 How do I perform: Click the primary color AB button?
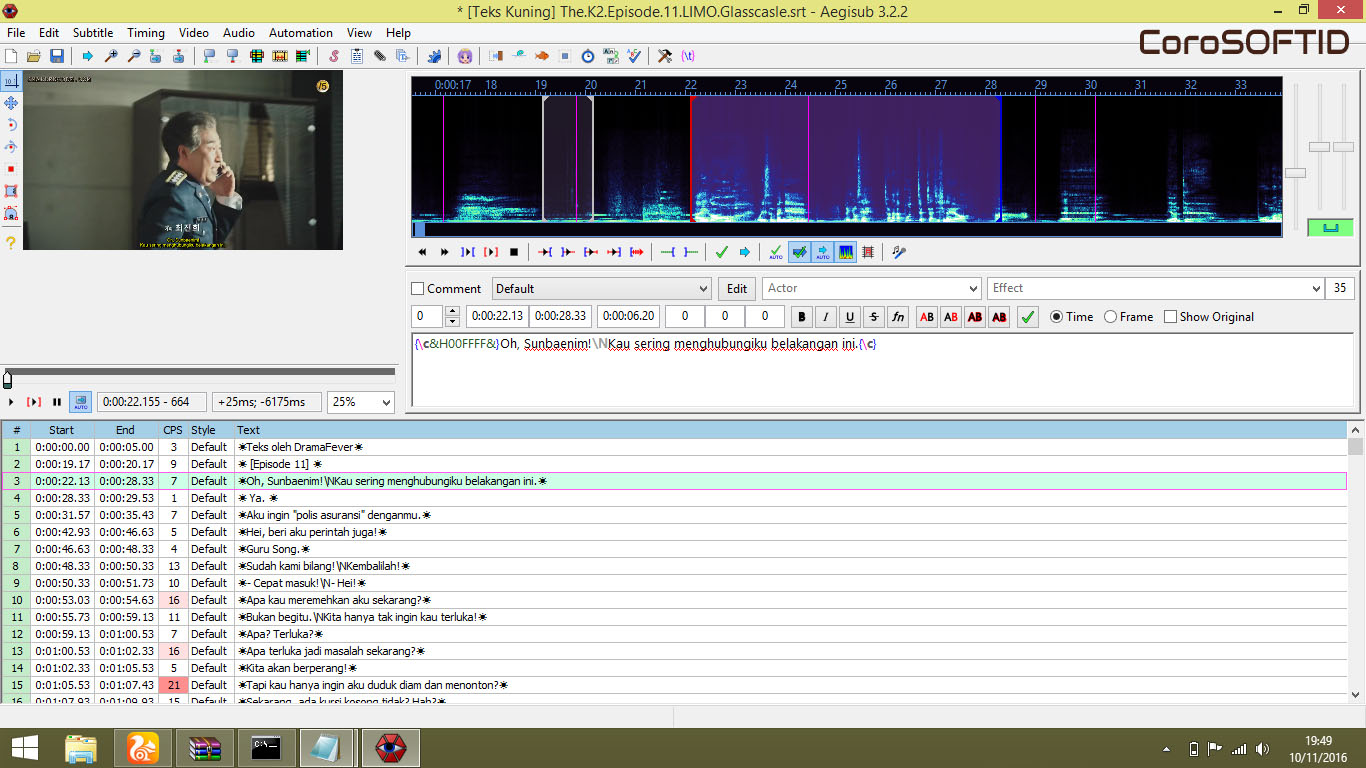click(927, 317)
